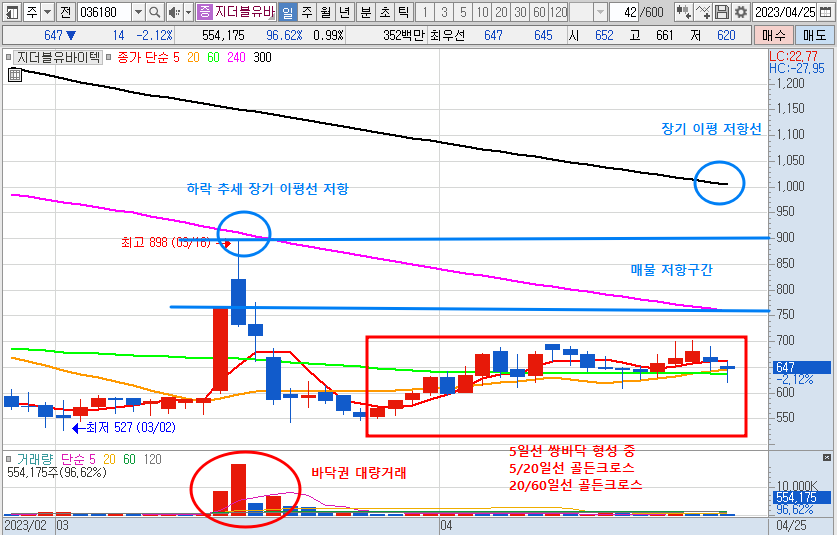
Task: Select the 20 interval button
Action: (x=502, y=12)
